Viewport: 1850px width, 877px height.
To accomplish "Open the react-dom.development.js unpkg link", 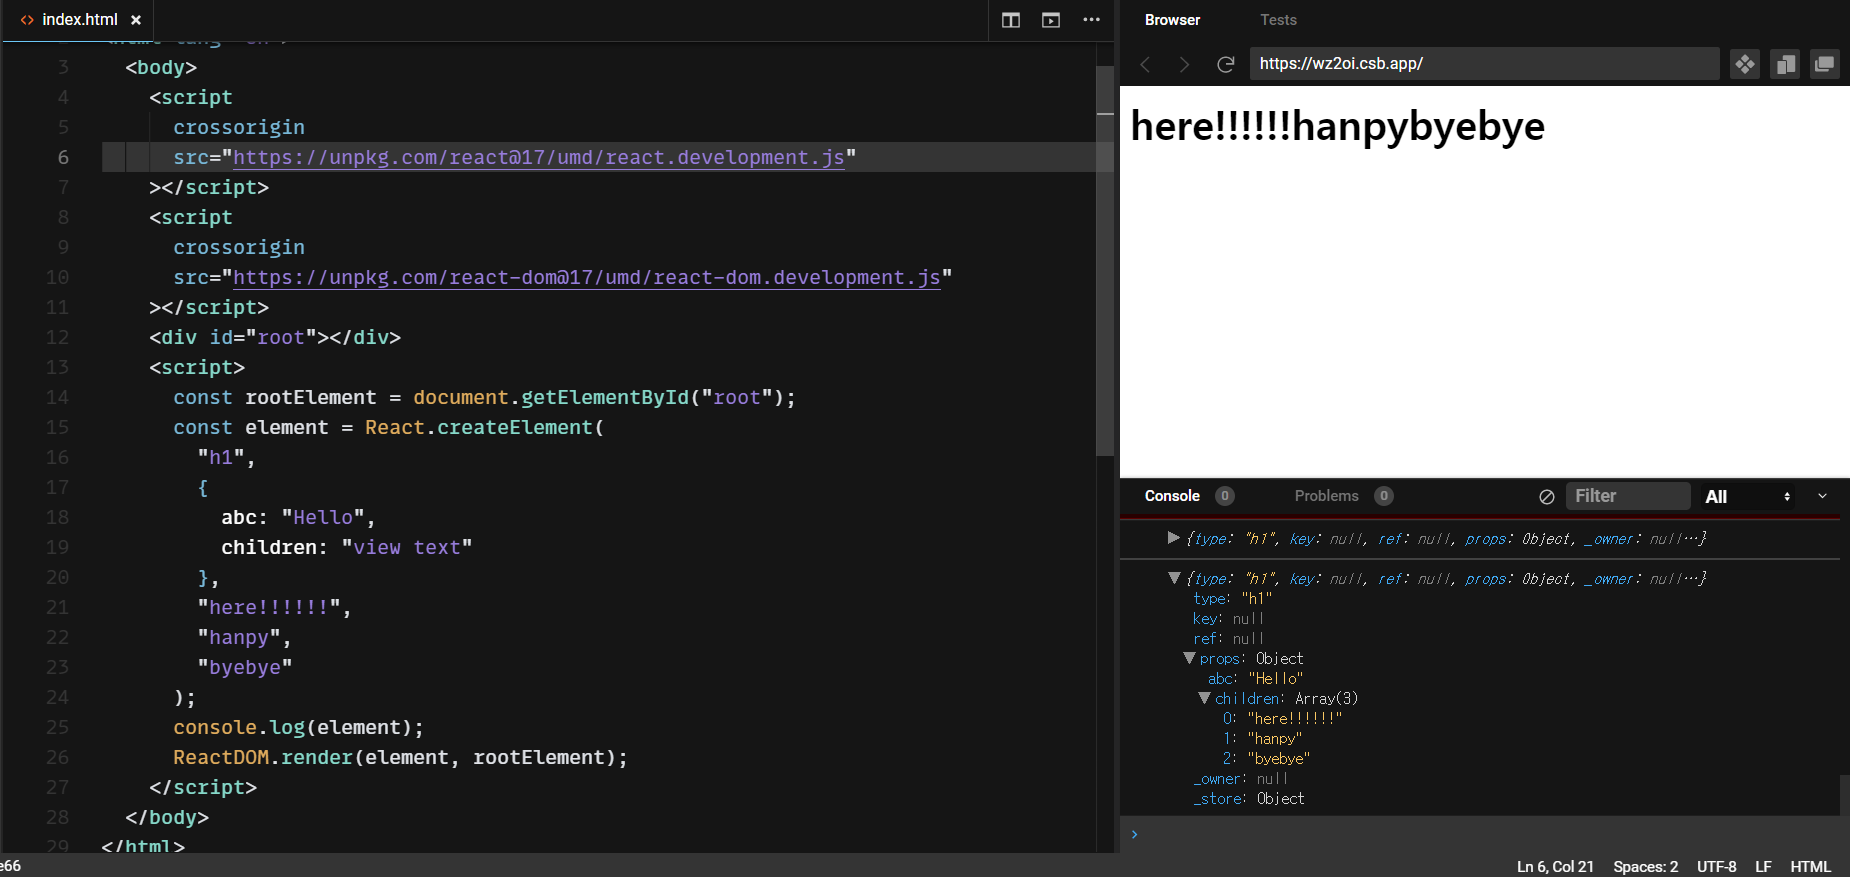I will tap(586, 278).
